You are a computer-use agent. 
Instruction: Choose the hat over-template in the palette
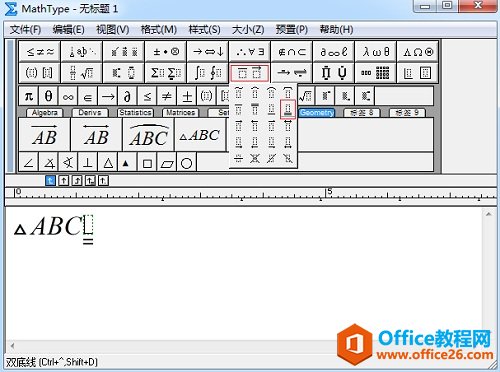tap(255, 92)
